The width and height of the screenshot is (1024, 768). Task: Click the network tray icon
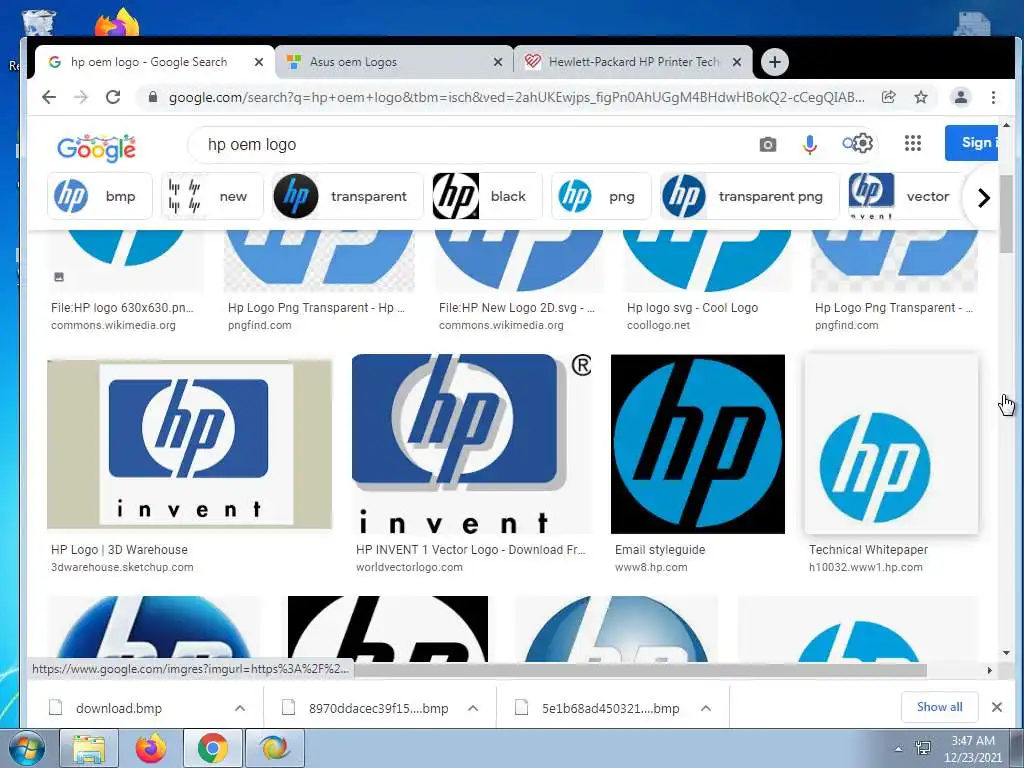[x=923, y=748]
